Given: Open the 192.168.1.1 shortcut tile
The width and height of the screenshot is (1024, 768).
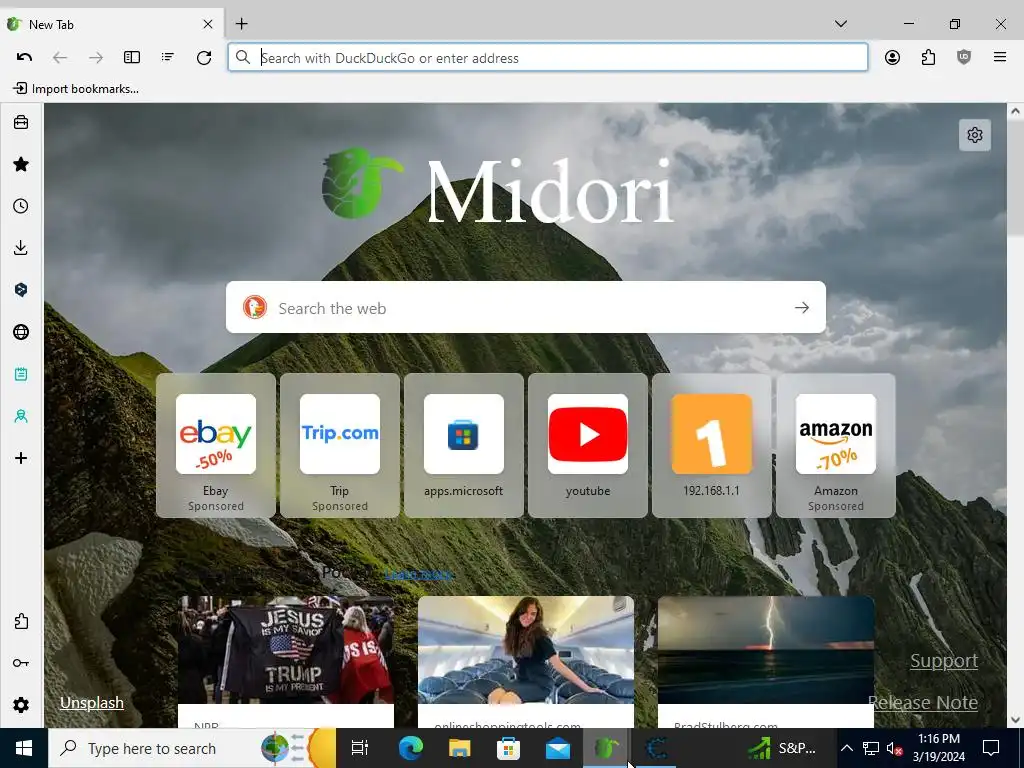Looking at the screenshot, I should click(711, 445).
